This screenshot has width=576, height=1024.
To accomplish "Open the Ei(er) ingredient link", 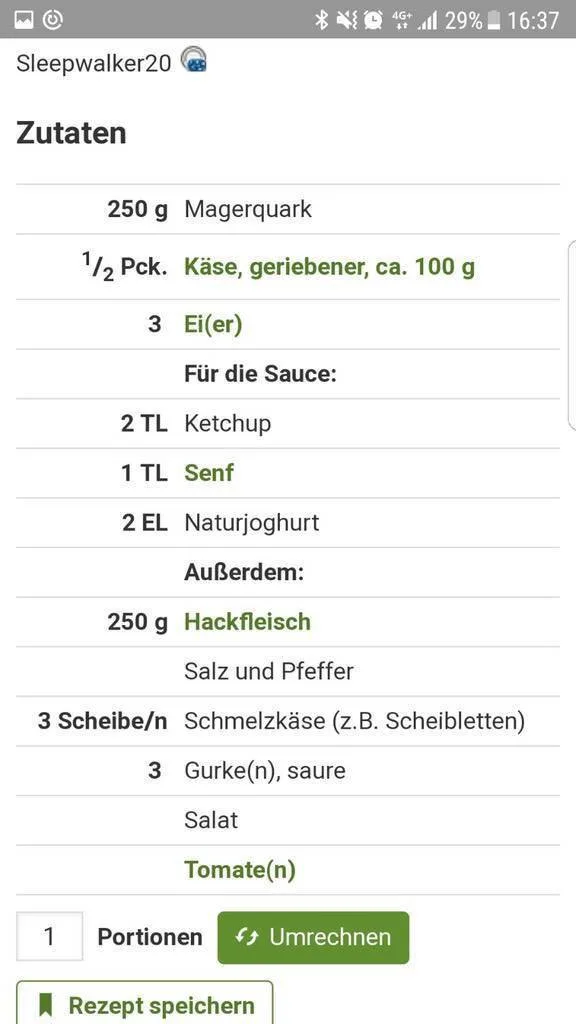I will click(213, 324).
